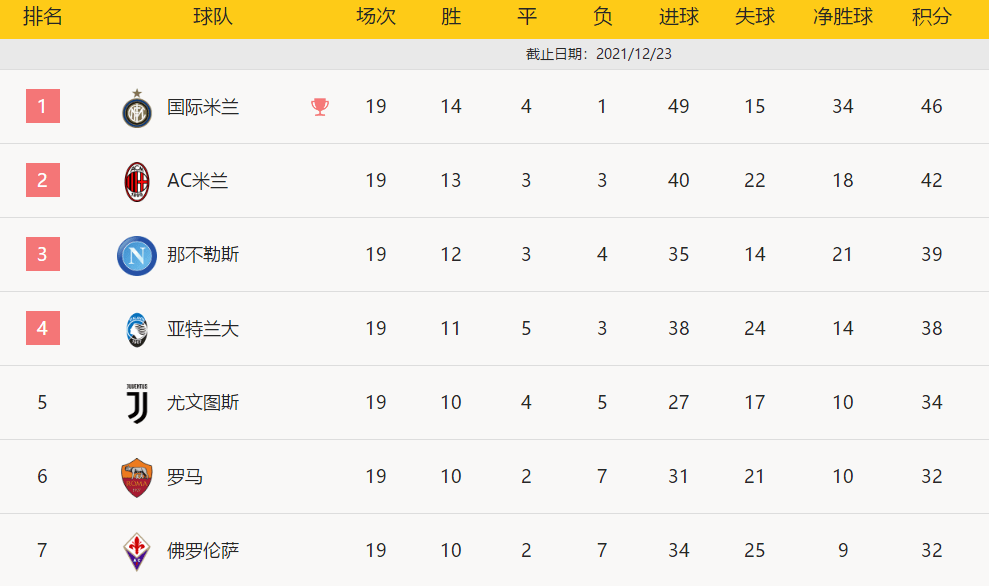The width and height of the screenshot is (989, 586).
Task: Select the 积分 column header
Action: [931, 18]
